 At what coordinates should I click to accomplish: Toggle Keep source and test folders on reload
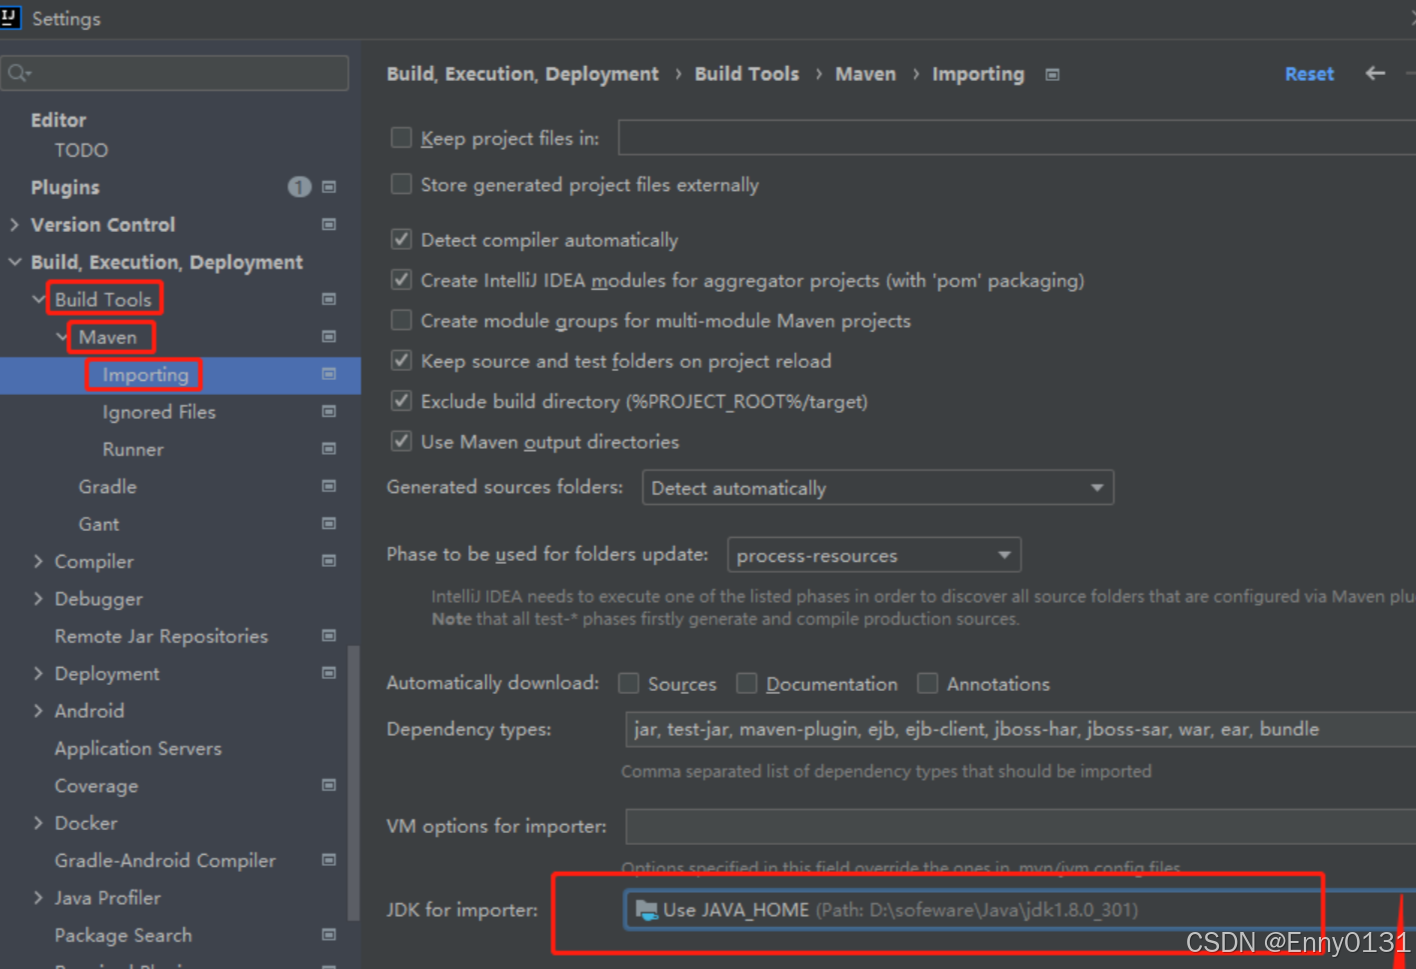[401, 360]
